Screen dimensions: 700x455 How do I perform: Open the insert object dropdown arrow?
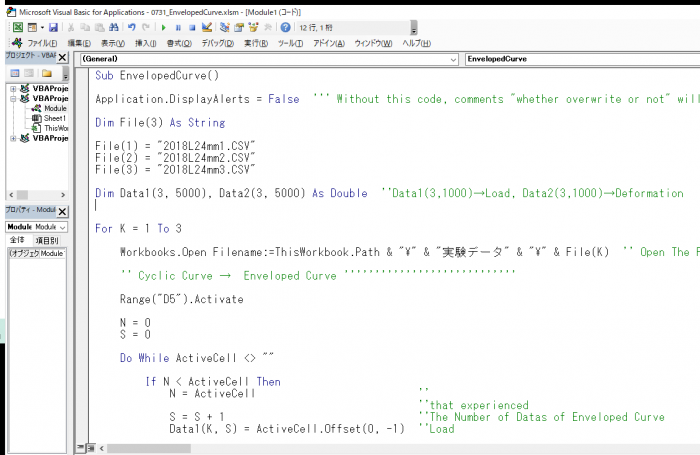coord(42,28)
